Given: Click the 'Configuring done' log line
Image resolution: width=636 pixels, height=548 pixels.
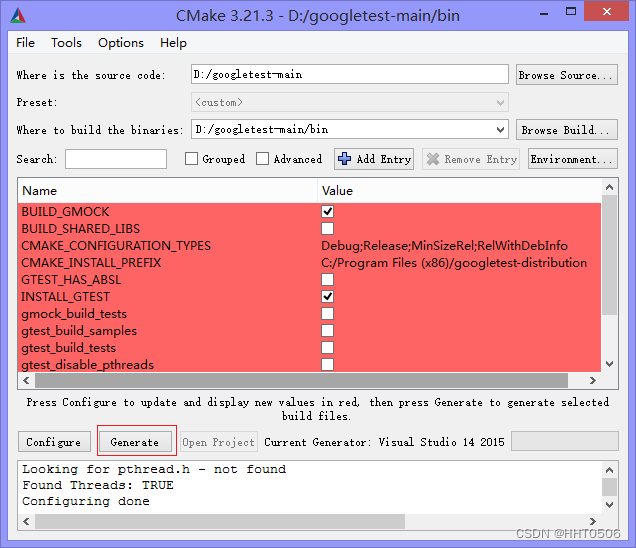Looking at the screenshot, I should pyautogui.click(x=86, y=501).
